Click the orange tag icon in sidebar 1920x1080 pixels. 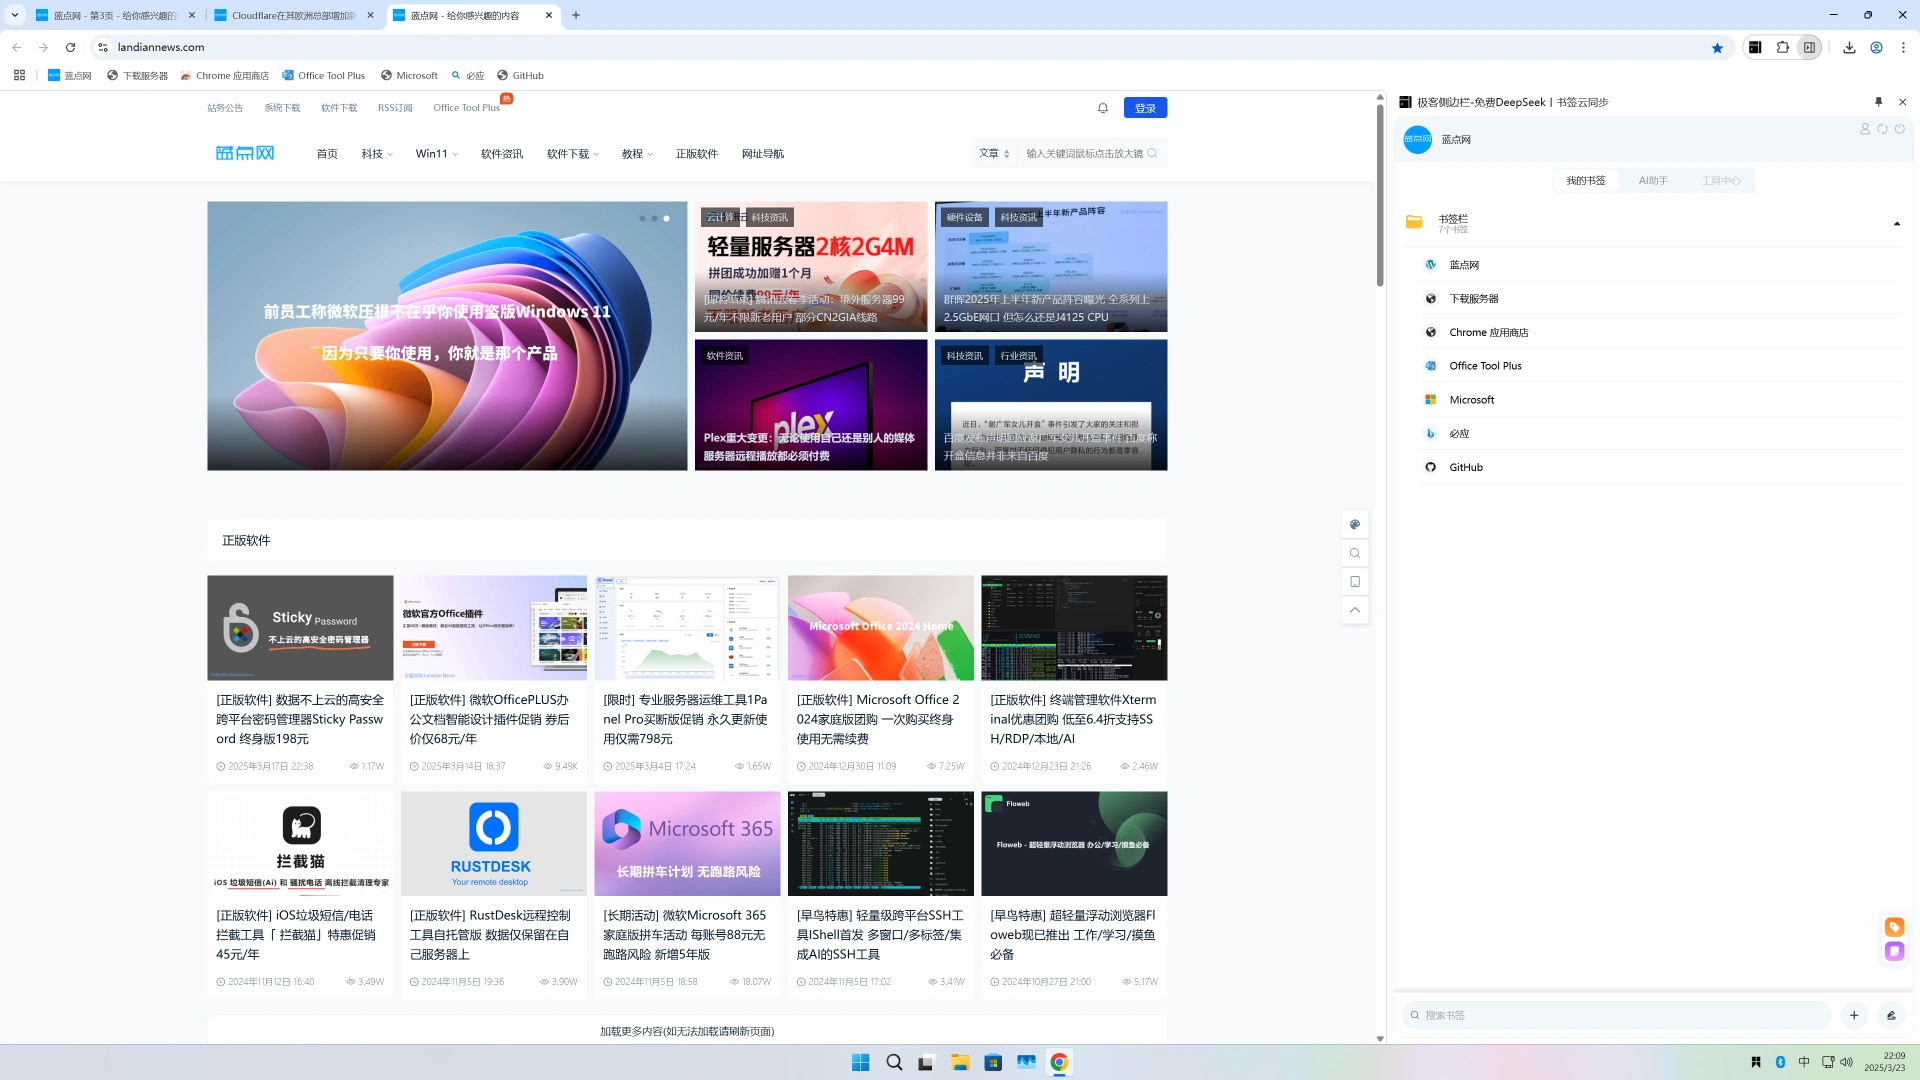pyautogui.click(x=1894, y=927)
